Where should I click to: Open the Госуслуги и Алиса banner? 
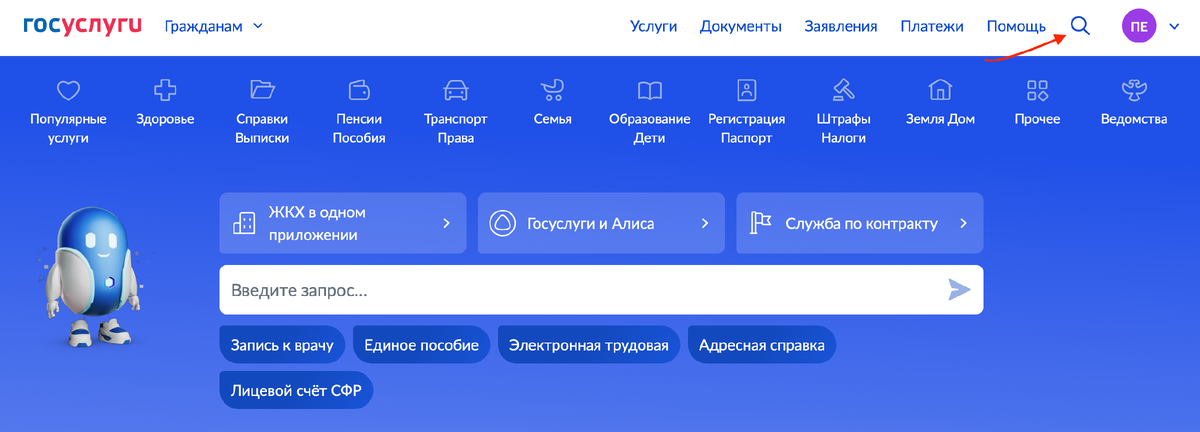point(601,223)
